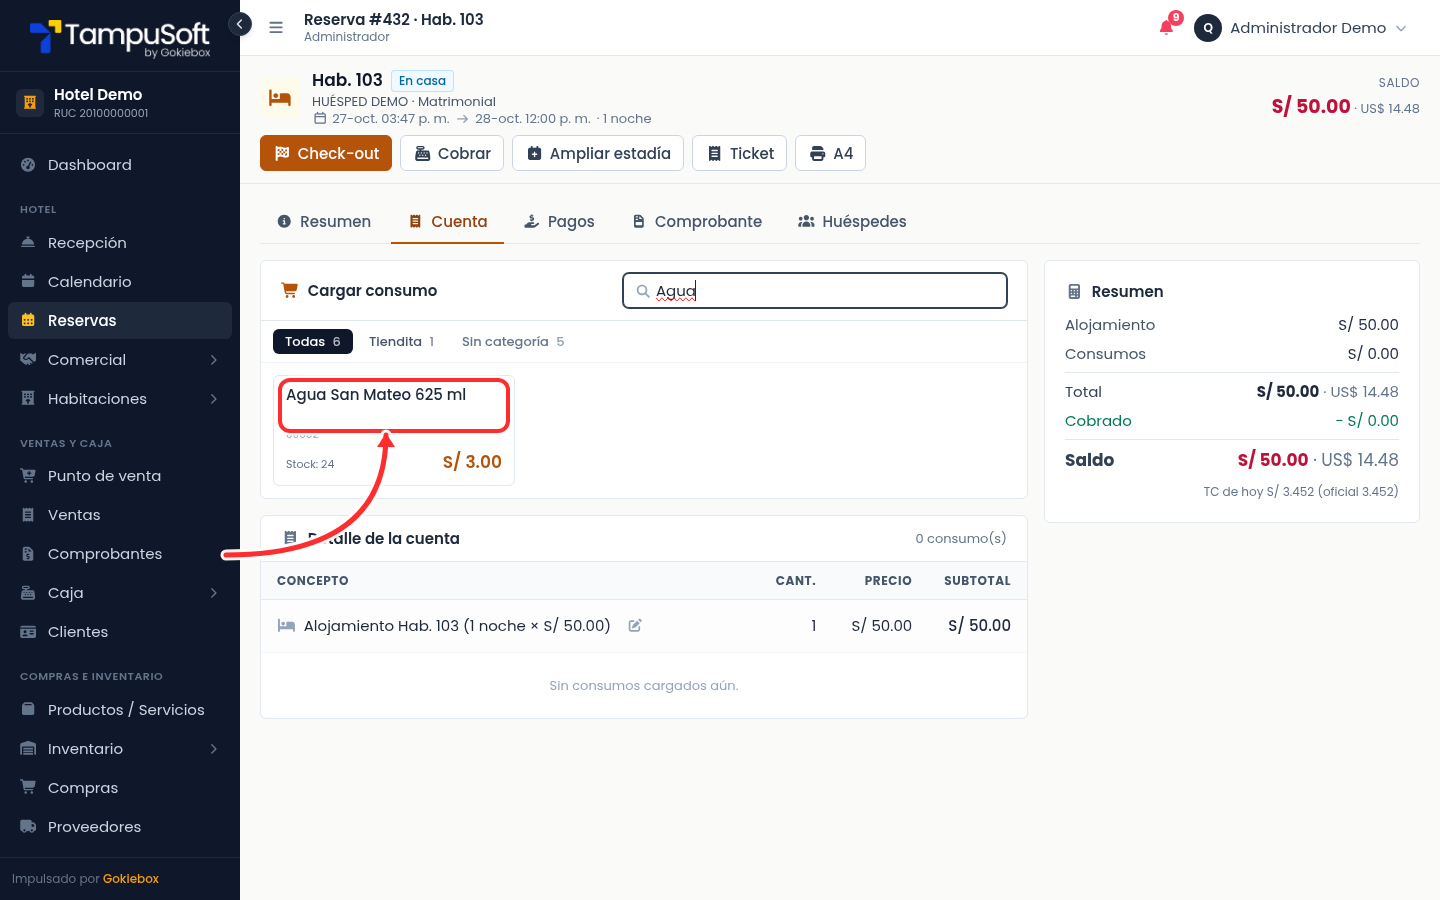Expand the Comercial submenu
The image size is (1440, 900).
(120, 360)
